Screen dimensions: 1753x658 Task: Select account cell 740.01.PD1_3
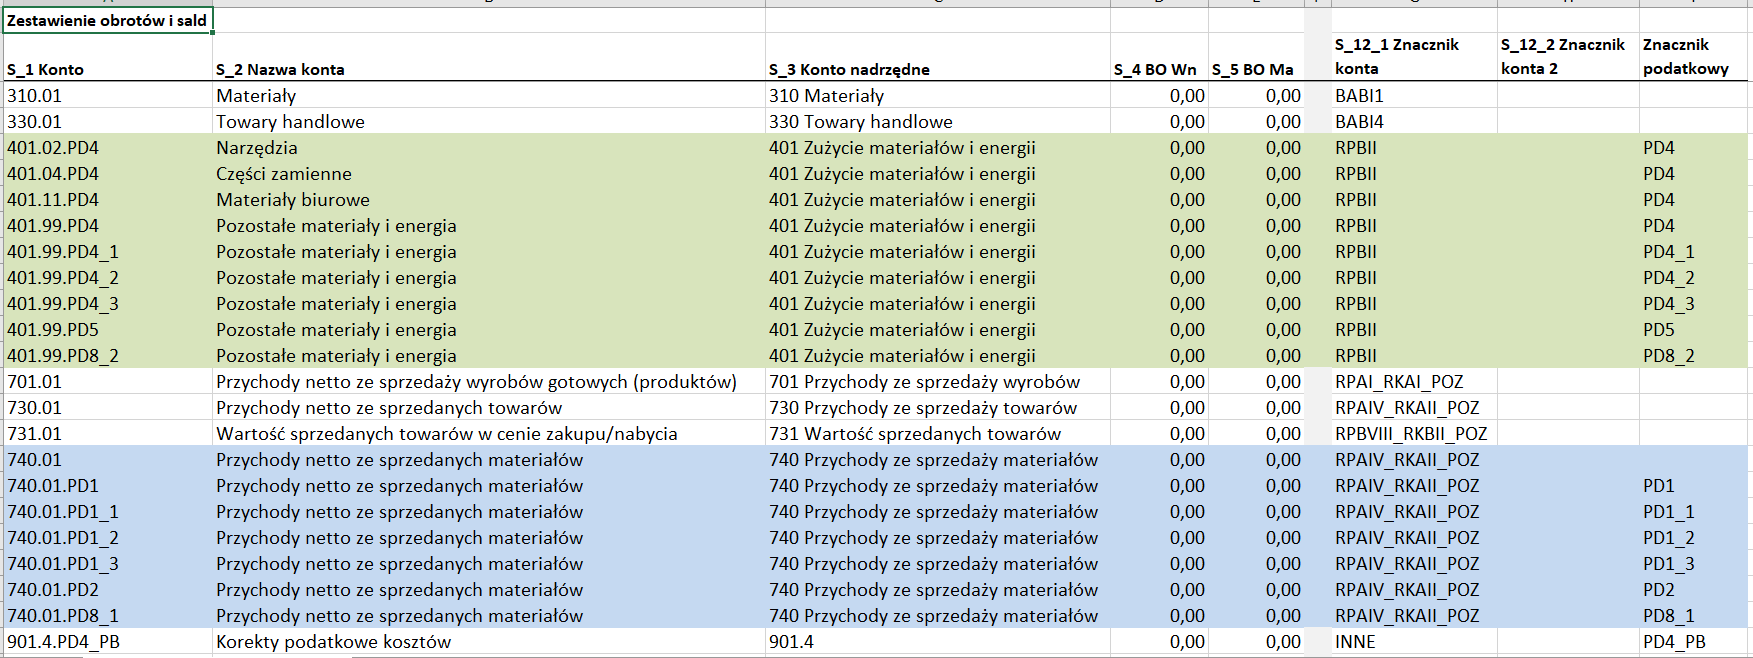click(x=107, y=563)
